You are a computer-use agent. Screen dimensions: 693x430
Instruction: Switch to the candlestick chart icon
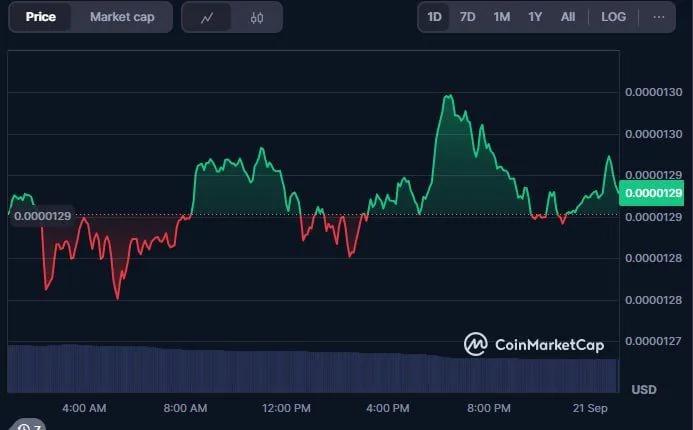(x=257, y=17)
